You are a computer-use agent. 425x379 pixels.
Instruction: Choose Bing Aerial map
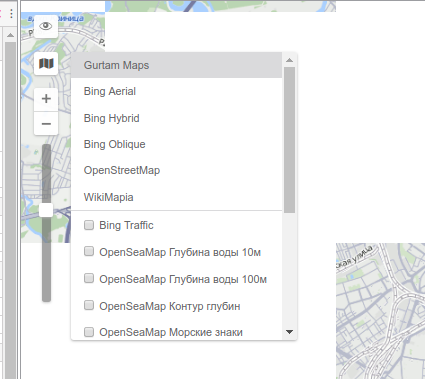[x=177, y=91]
